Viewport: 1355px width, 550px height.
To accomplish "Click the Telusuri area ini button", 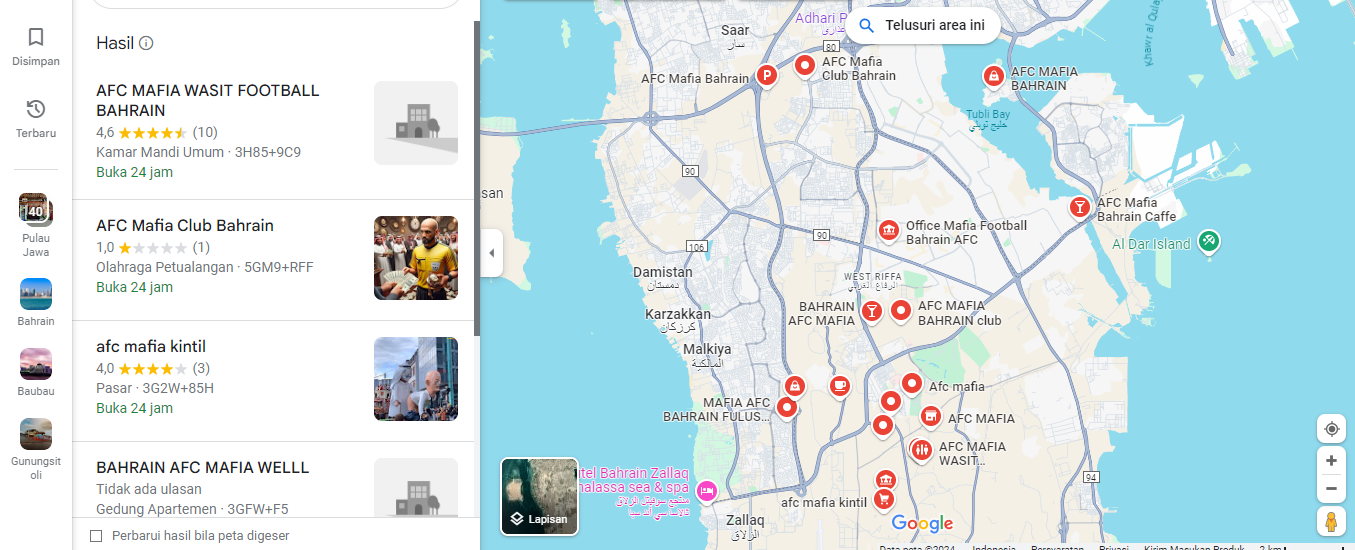I will [x=924, y=25].
